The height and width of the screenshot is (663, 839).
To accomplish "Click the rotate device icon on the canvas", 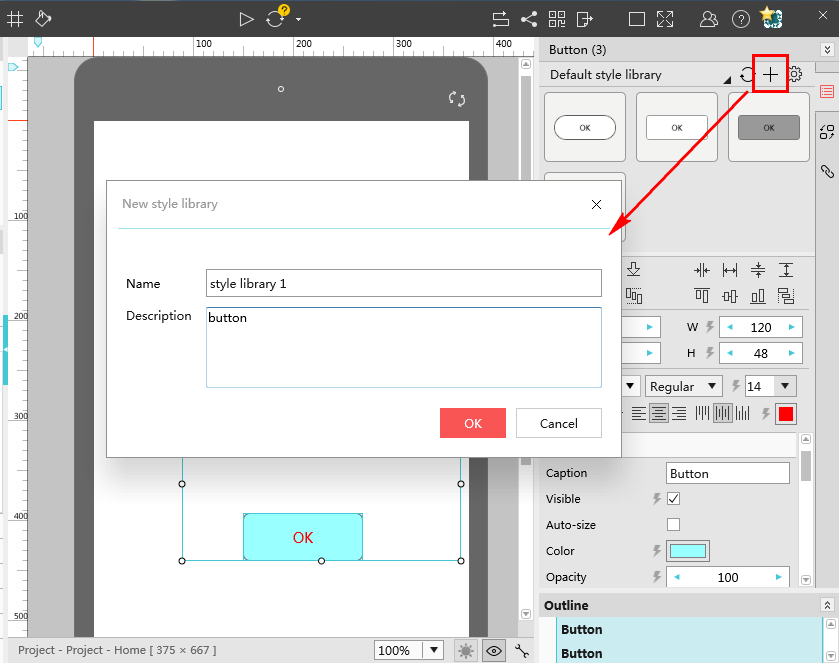I will point(457,98).
